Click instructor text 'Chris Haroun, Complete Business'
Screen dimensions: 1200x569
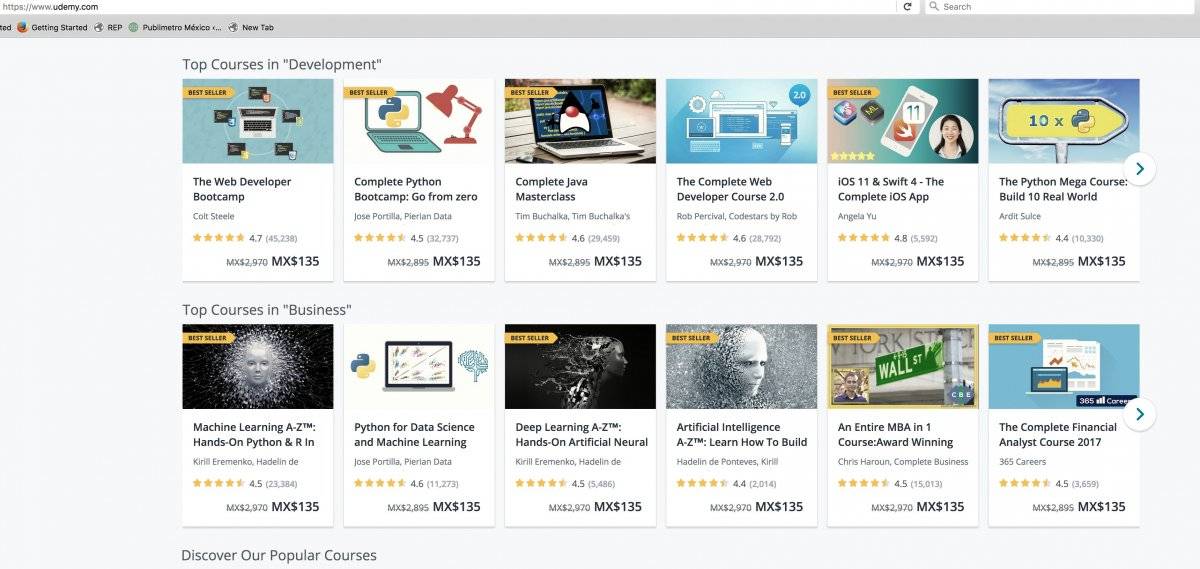tap(903, 462)
